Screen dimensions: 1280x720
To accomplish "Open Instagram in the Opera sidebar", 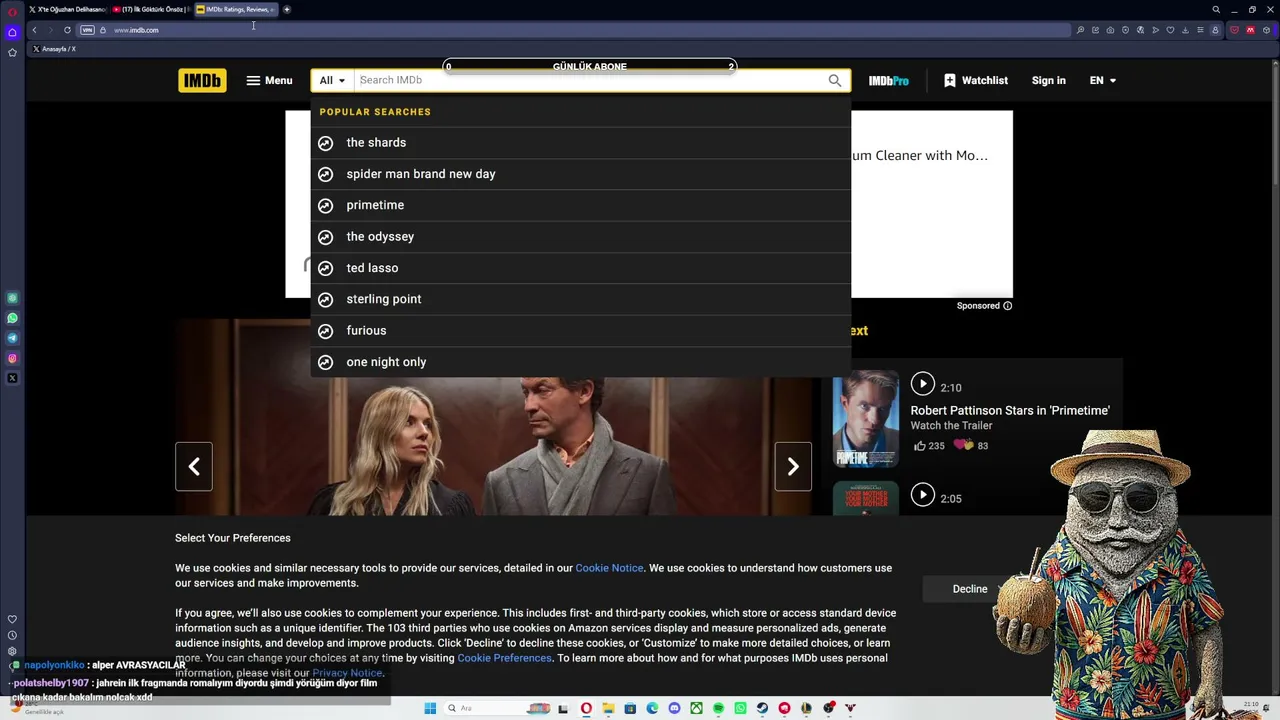I will pos(12,358).
